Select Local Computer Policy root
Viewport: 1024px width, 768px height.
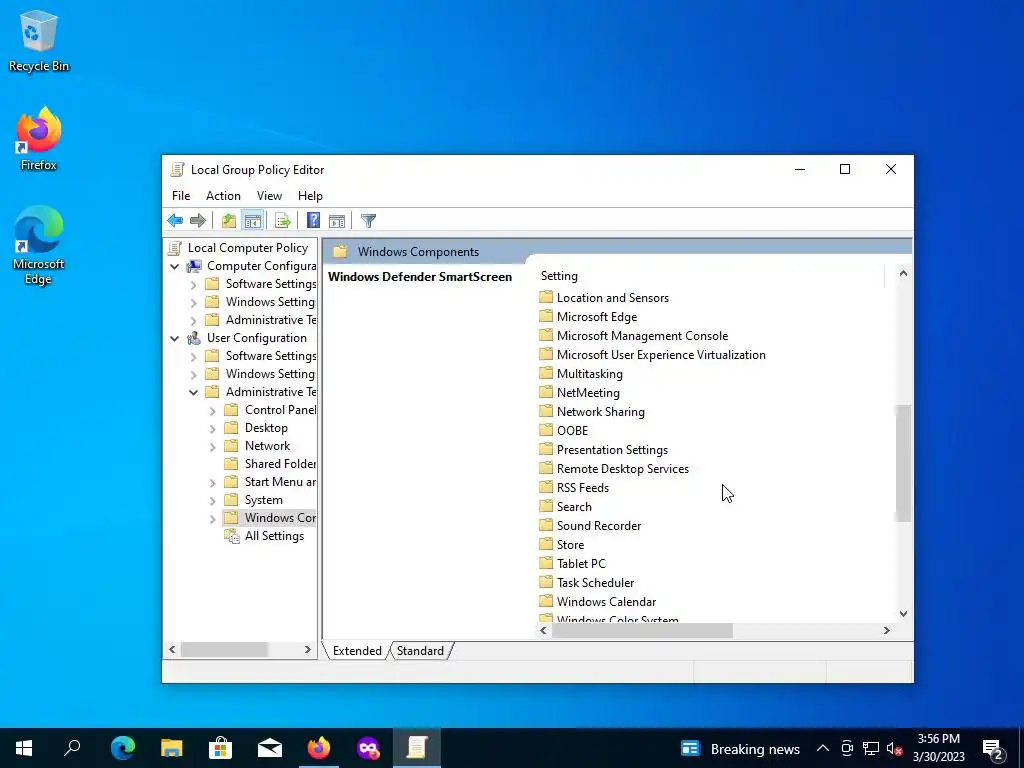point(248,248)
